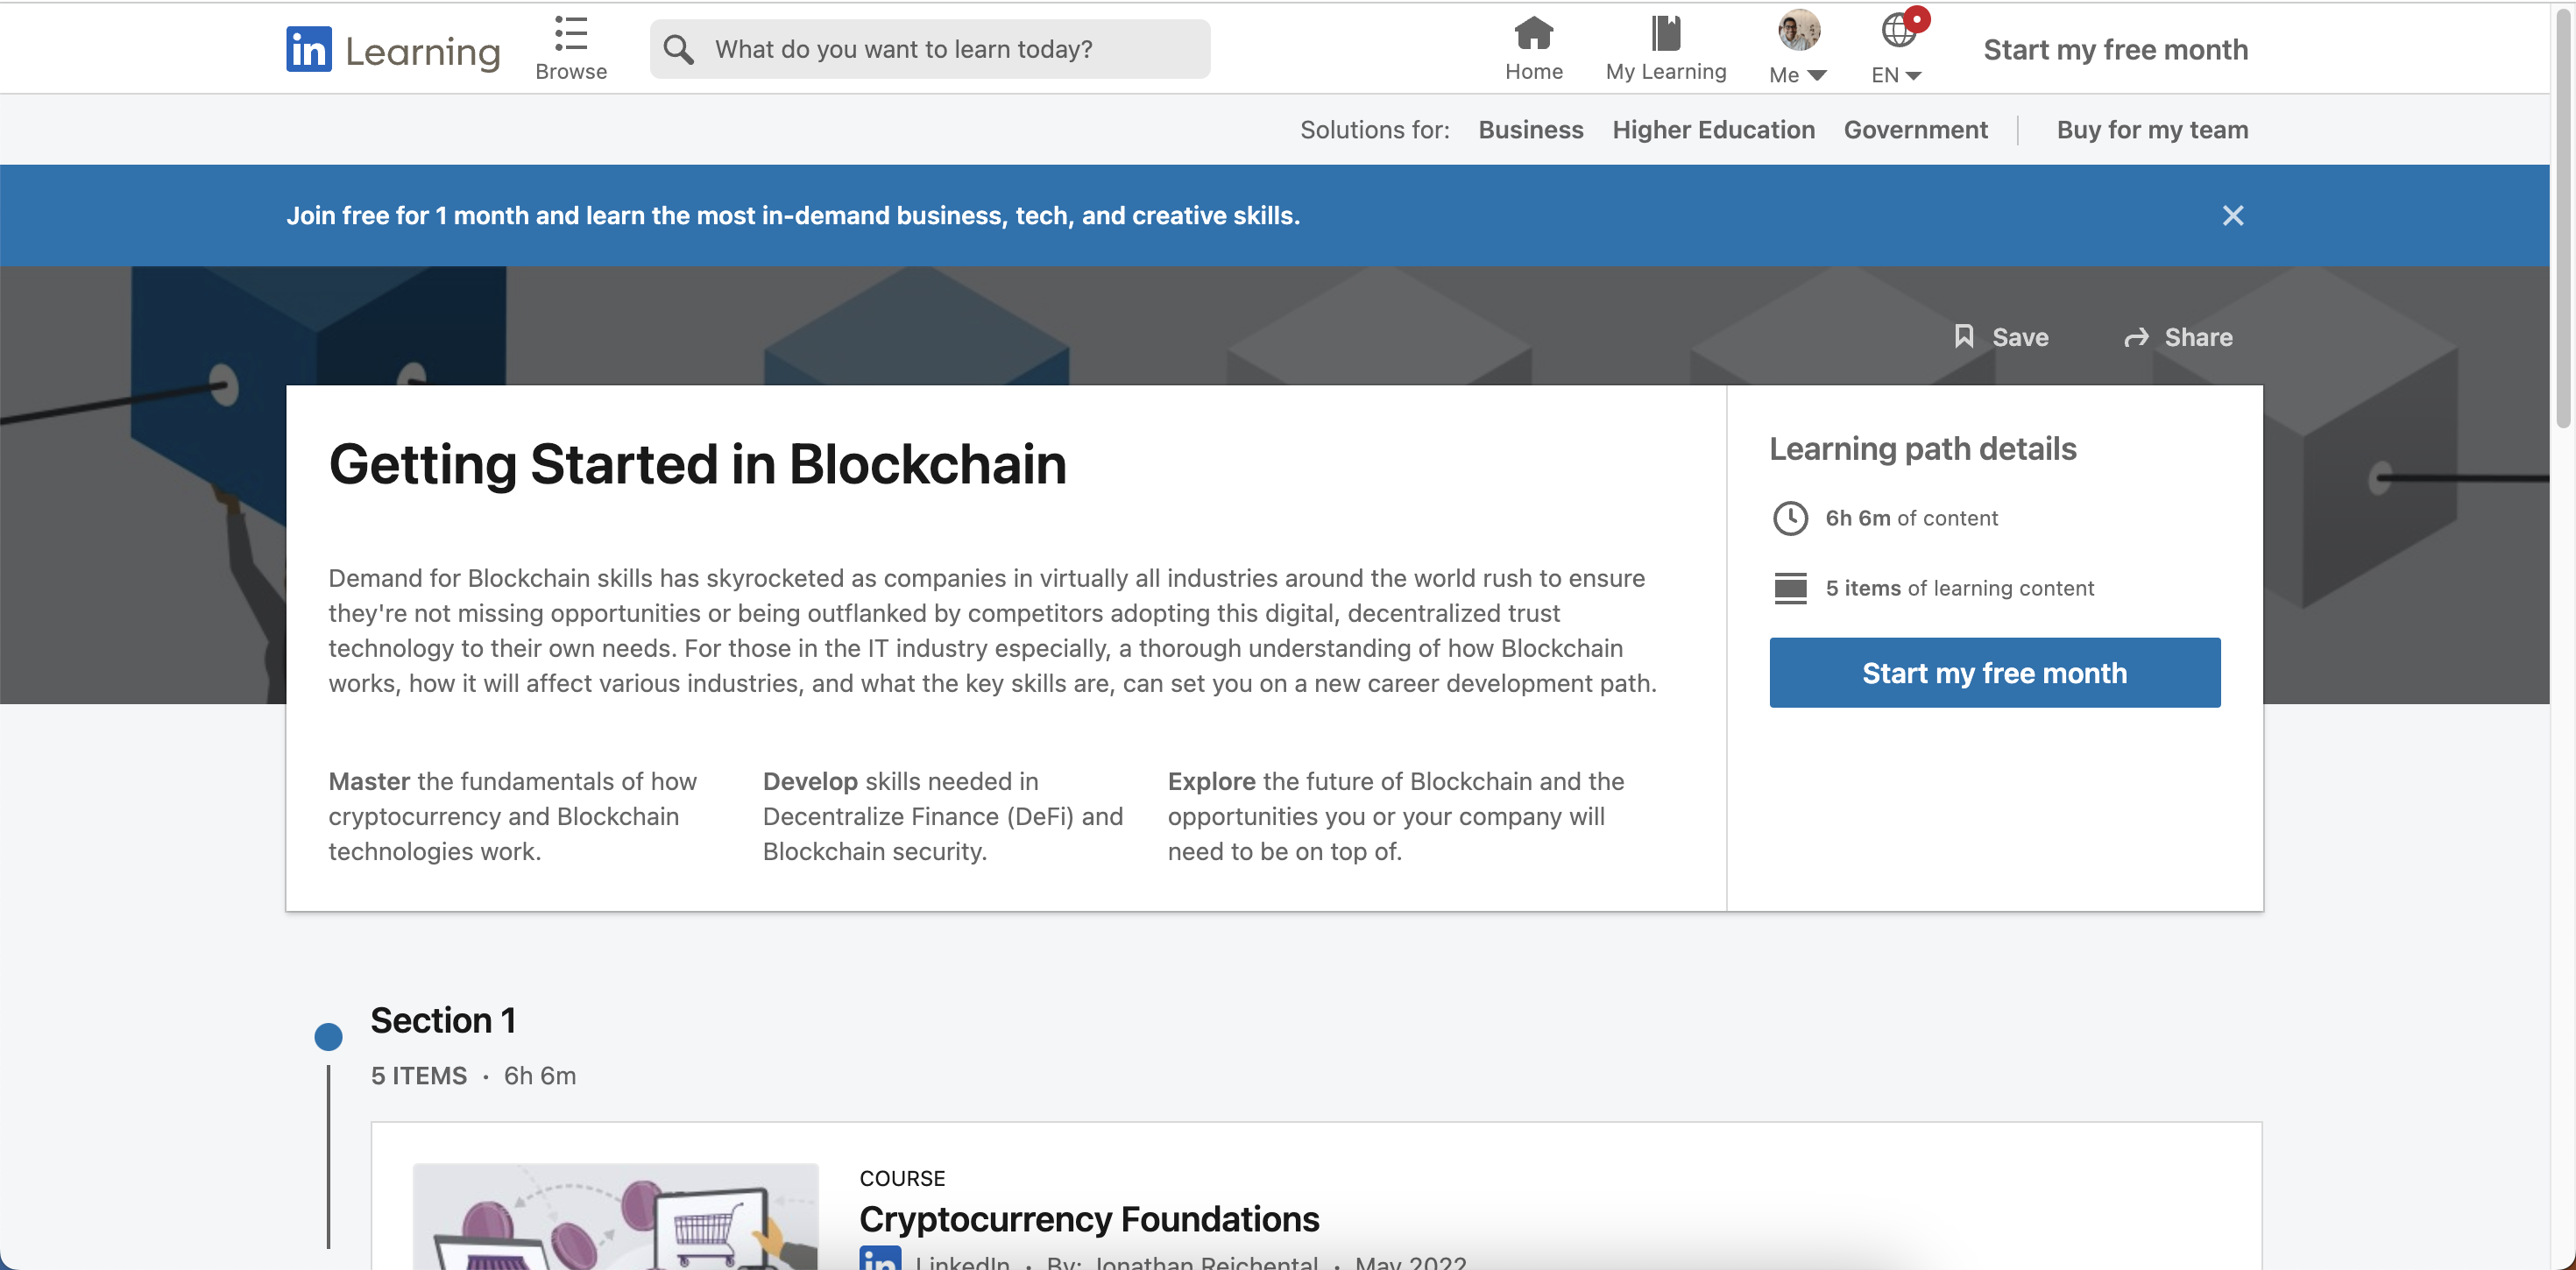Select Business solutions link

(1530, 130)
